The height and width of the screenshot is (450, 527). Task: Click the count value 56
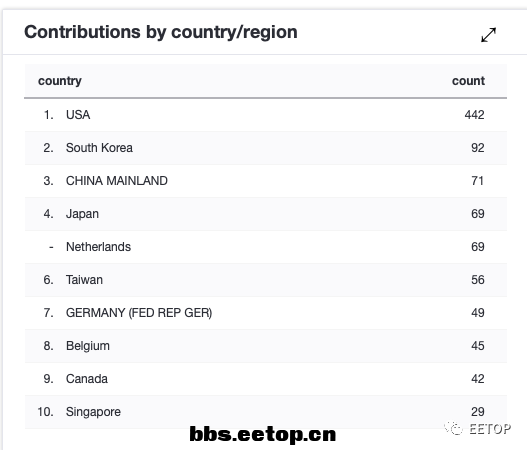[478, 280]
